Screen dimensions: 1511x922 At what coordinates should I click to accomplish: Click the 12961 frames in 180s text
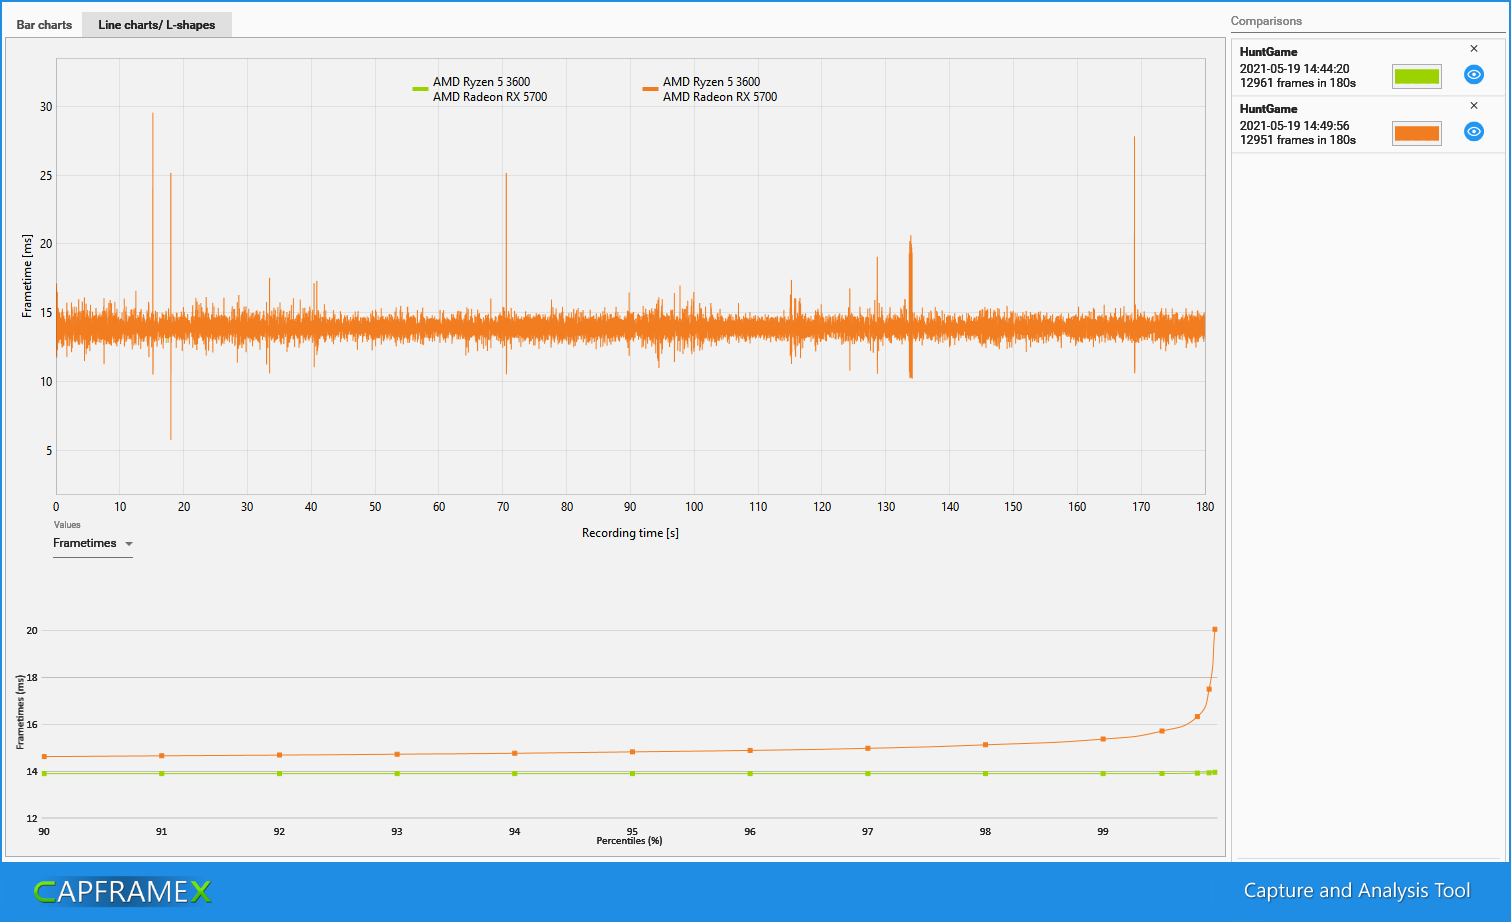[1298, 83]
